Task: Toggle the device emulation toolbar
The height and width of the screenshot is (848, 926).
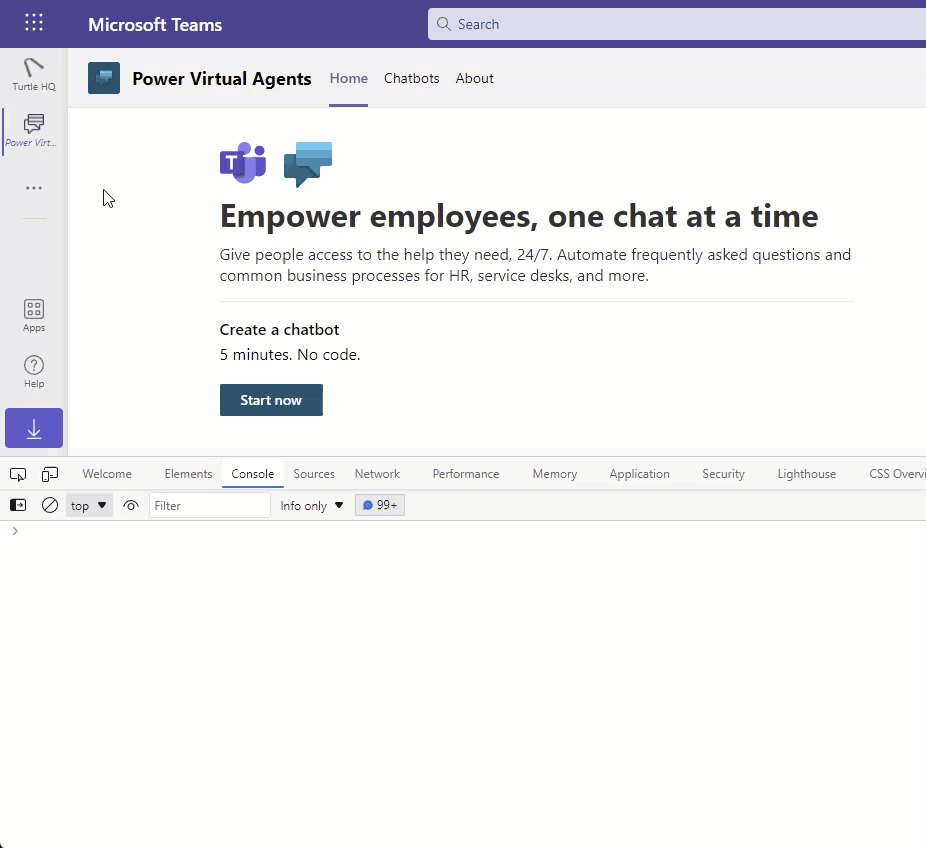Action: (x=50, y=474)
